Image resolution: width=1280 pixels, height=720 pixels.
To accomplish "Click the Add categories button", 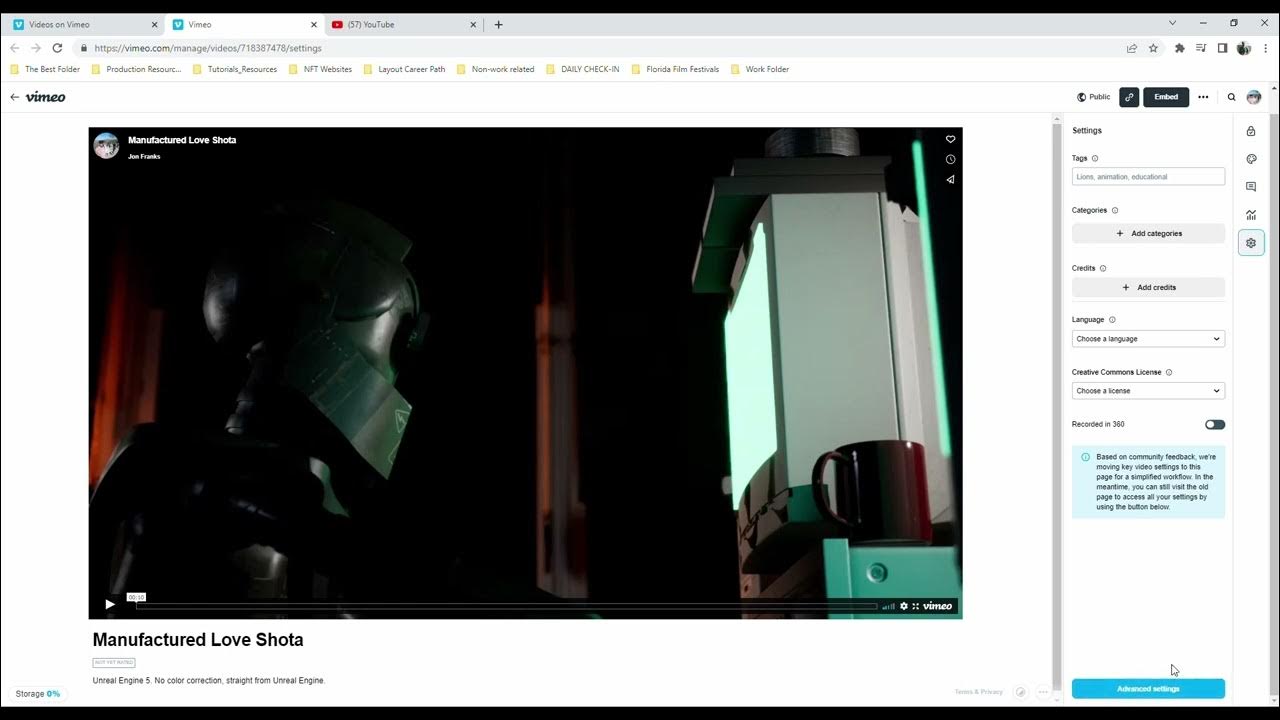I will 1148,233.
